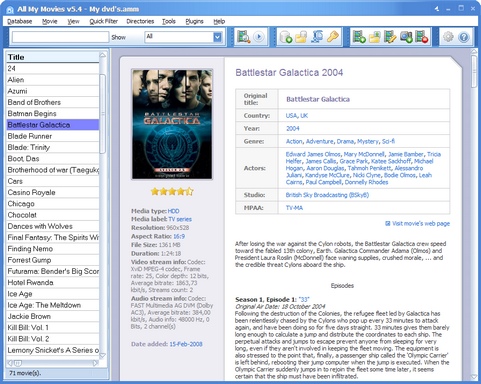Image resolution: width=481 pixels, height=384 pixels.
Task: Click the TV series media label link
Action: [180, 219]
